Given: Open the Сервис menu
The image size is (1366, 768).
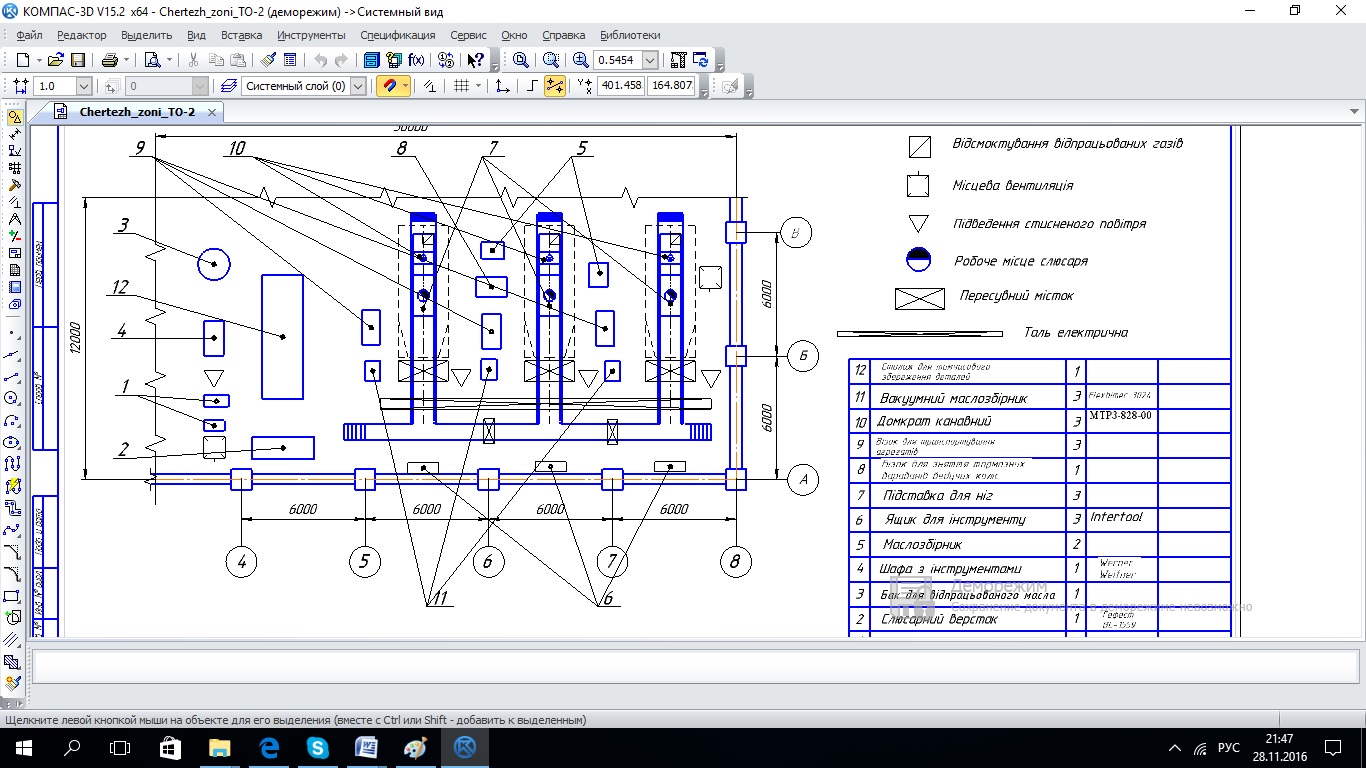Looking at the screenshot, I should pos(468,35).
